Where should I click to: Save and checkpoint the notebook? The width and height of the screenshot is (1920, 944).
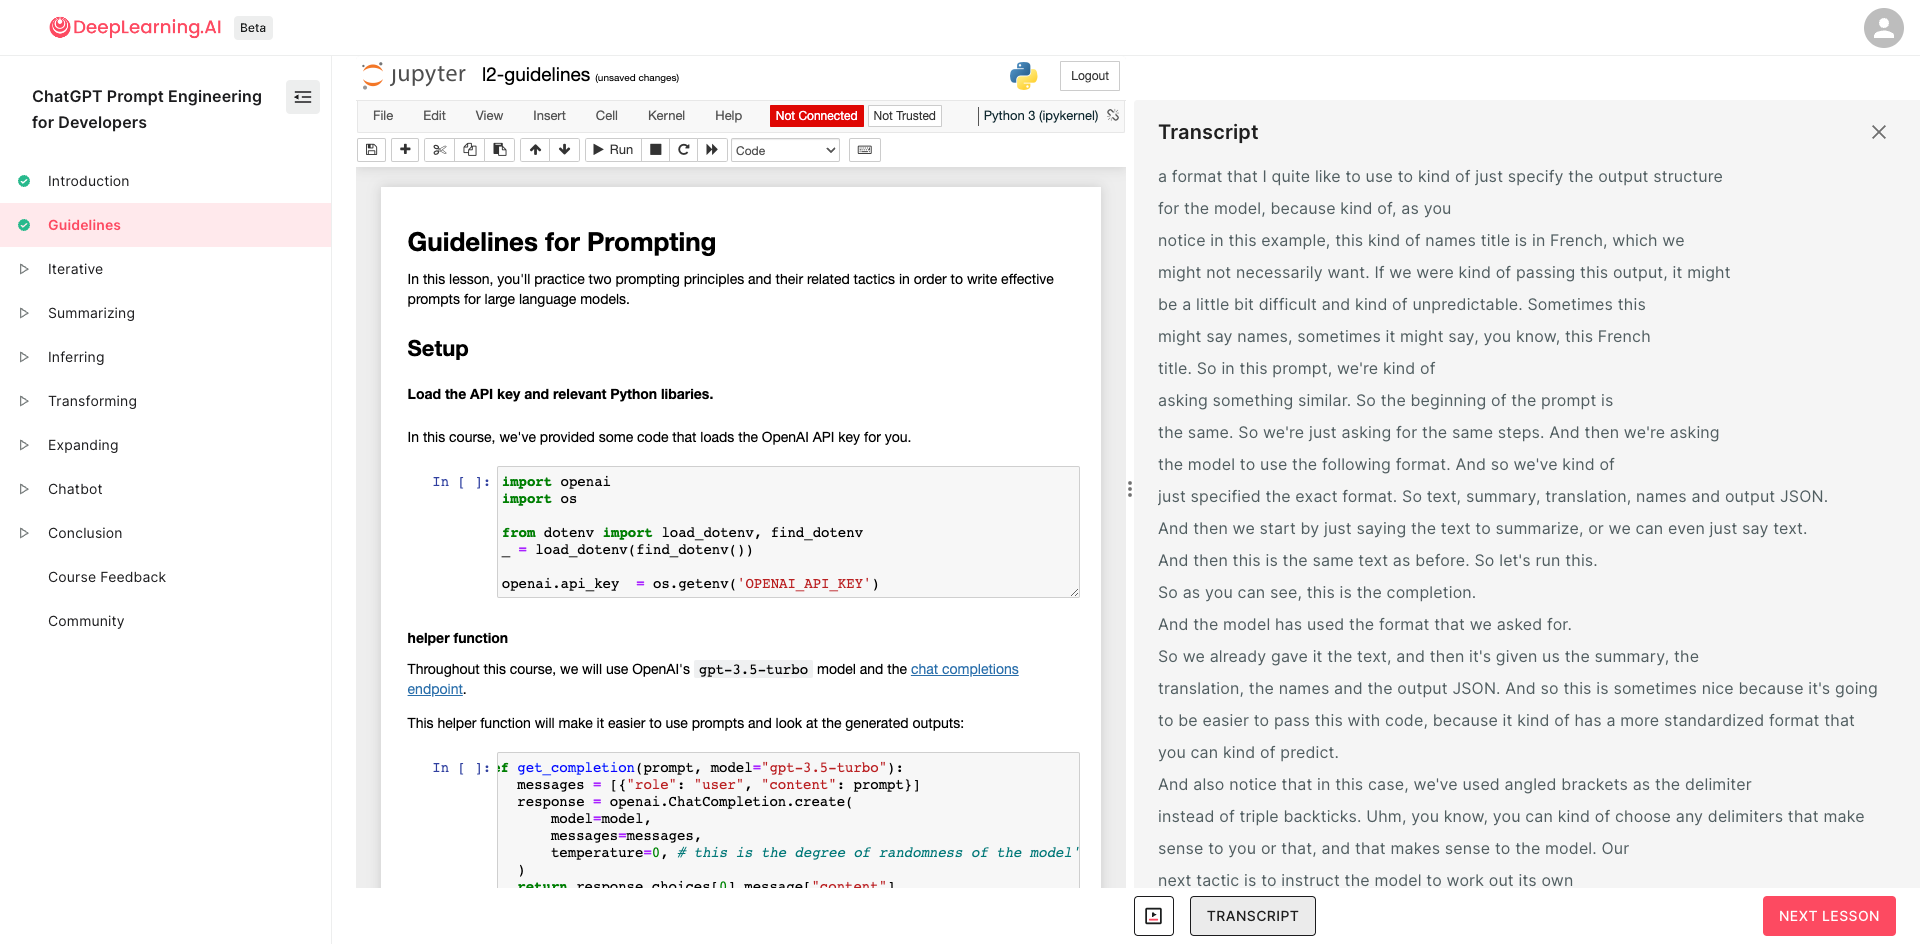371,150
